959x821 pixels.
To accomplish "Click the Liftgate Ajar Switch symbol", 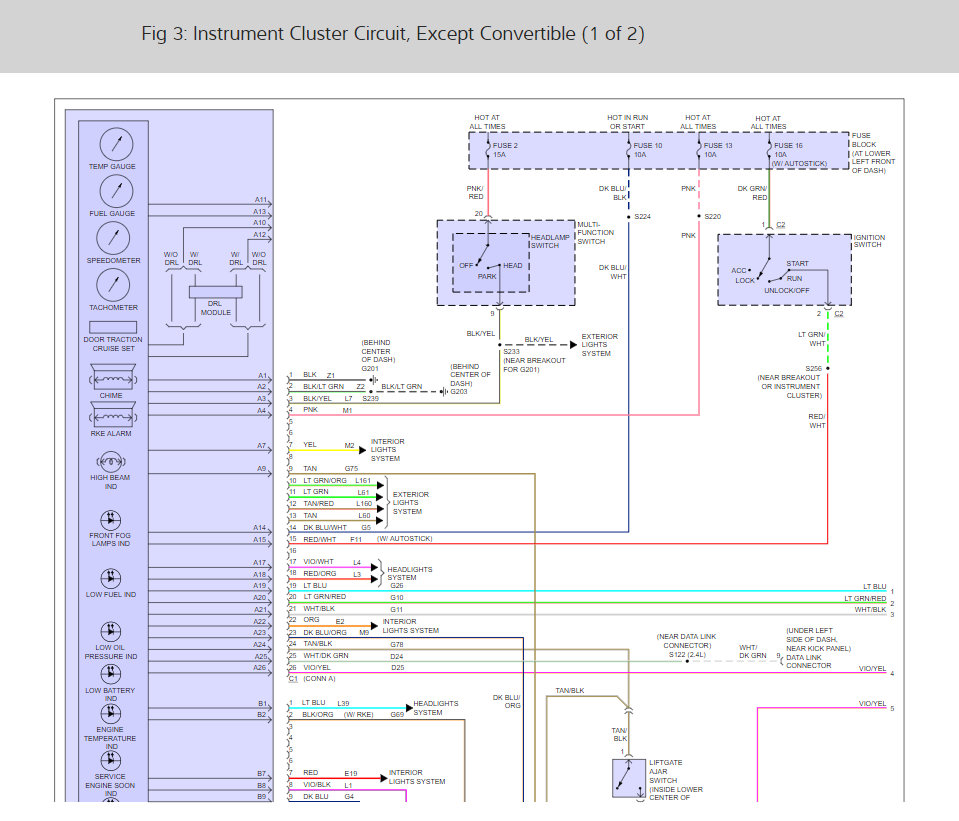I will [x=629, y=778].
